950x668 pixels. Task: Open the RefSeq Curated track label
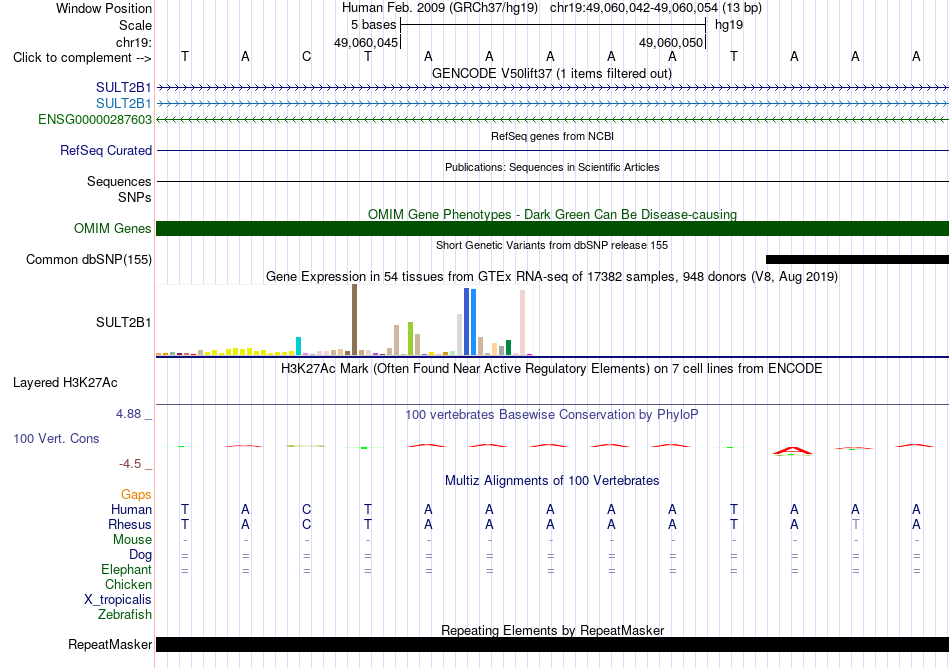click(106, 150)
